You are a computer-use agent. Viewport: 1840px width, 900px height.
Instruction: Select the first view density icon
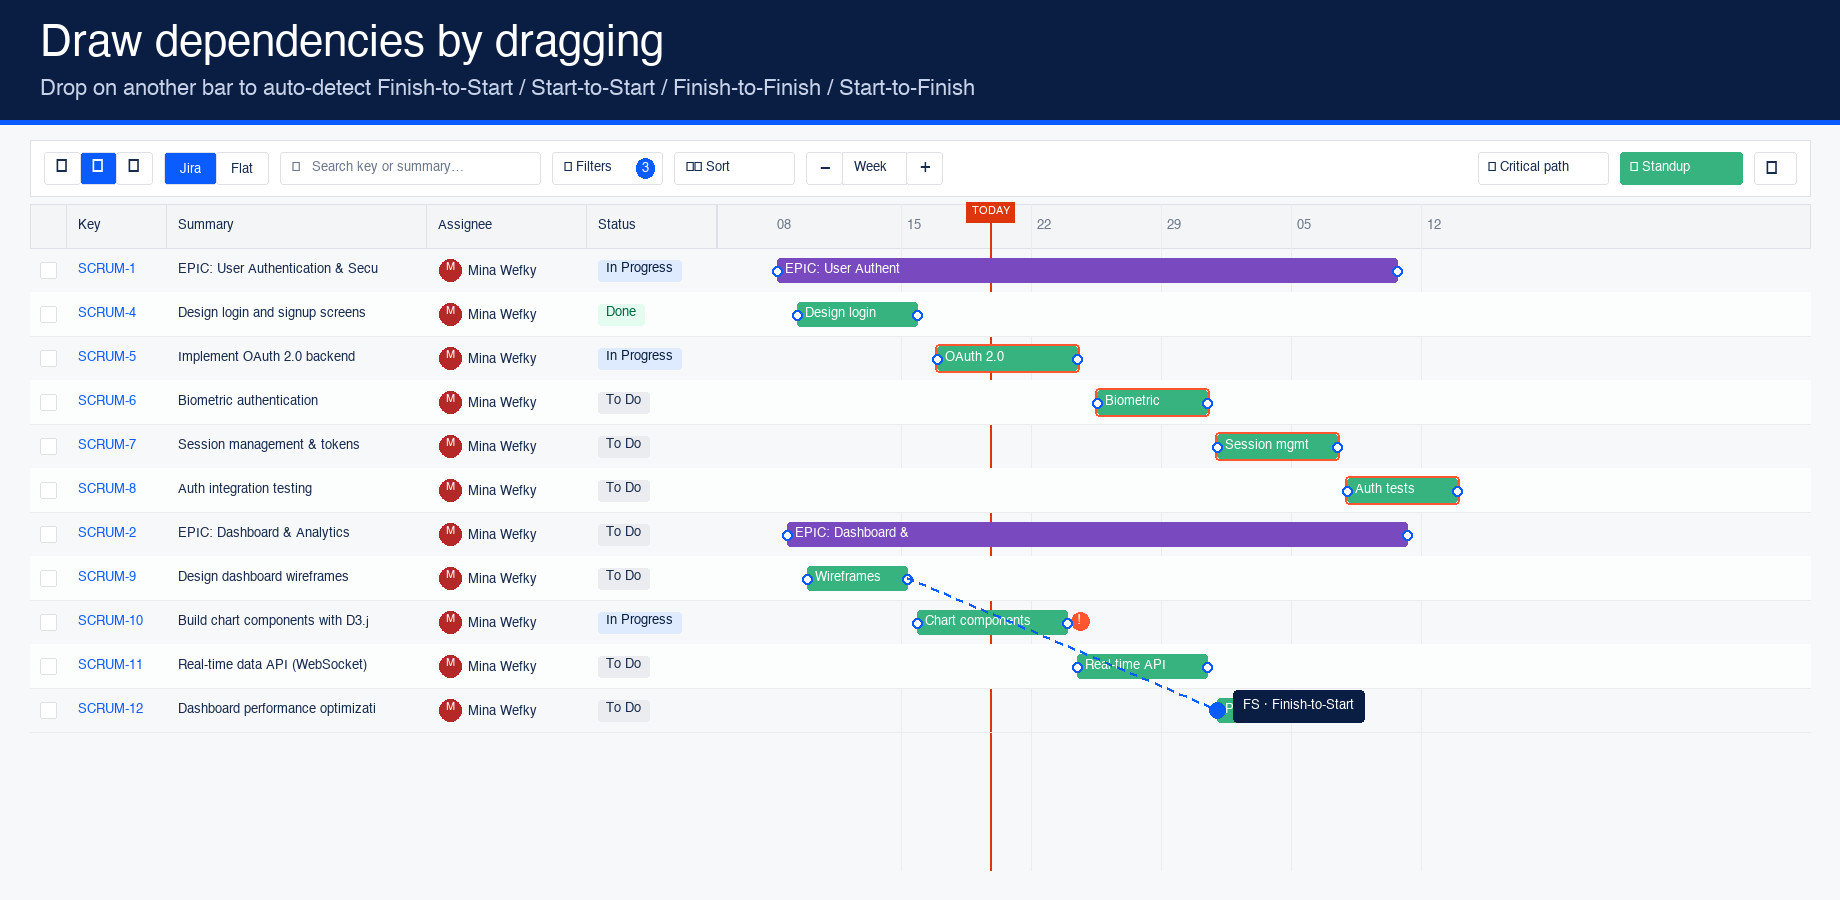point(62,168)
